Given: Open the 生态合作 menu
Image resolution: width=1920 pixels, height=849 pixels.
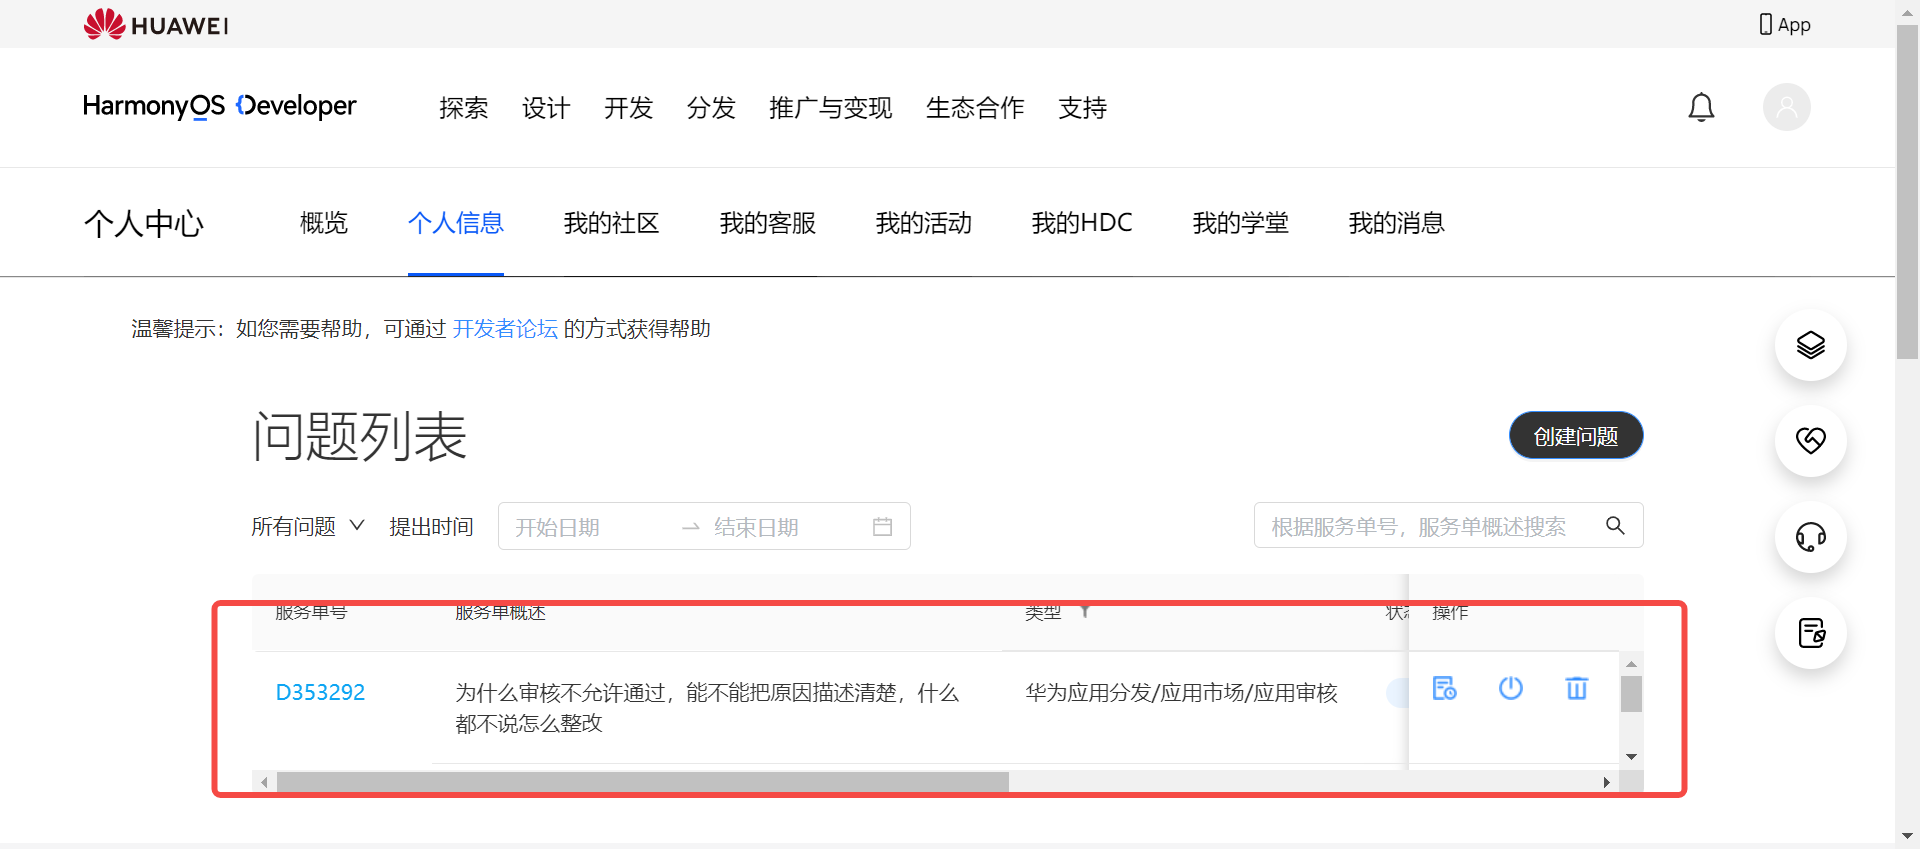Looking at the screenshot, I should 975,108.
